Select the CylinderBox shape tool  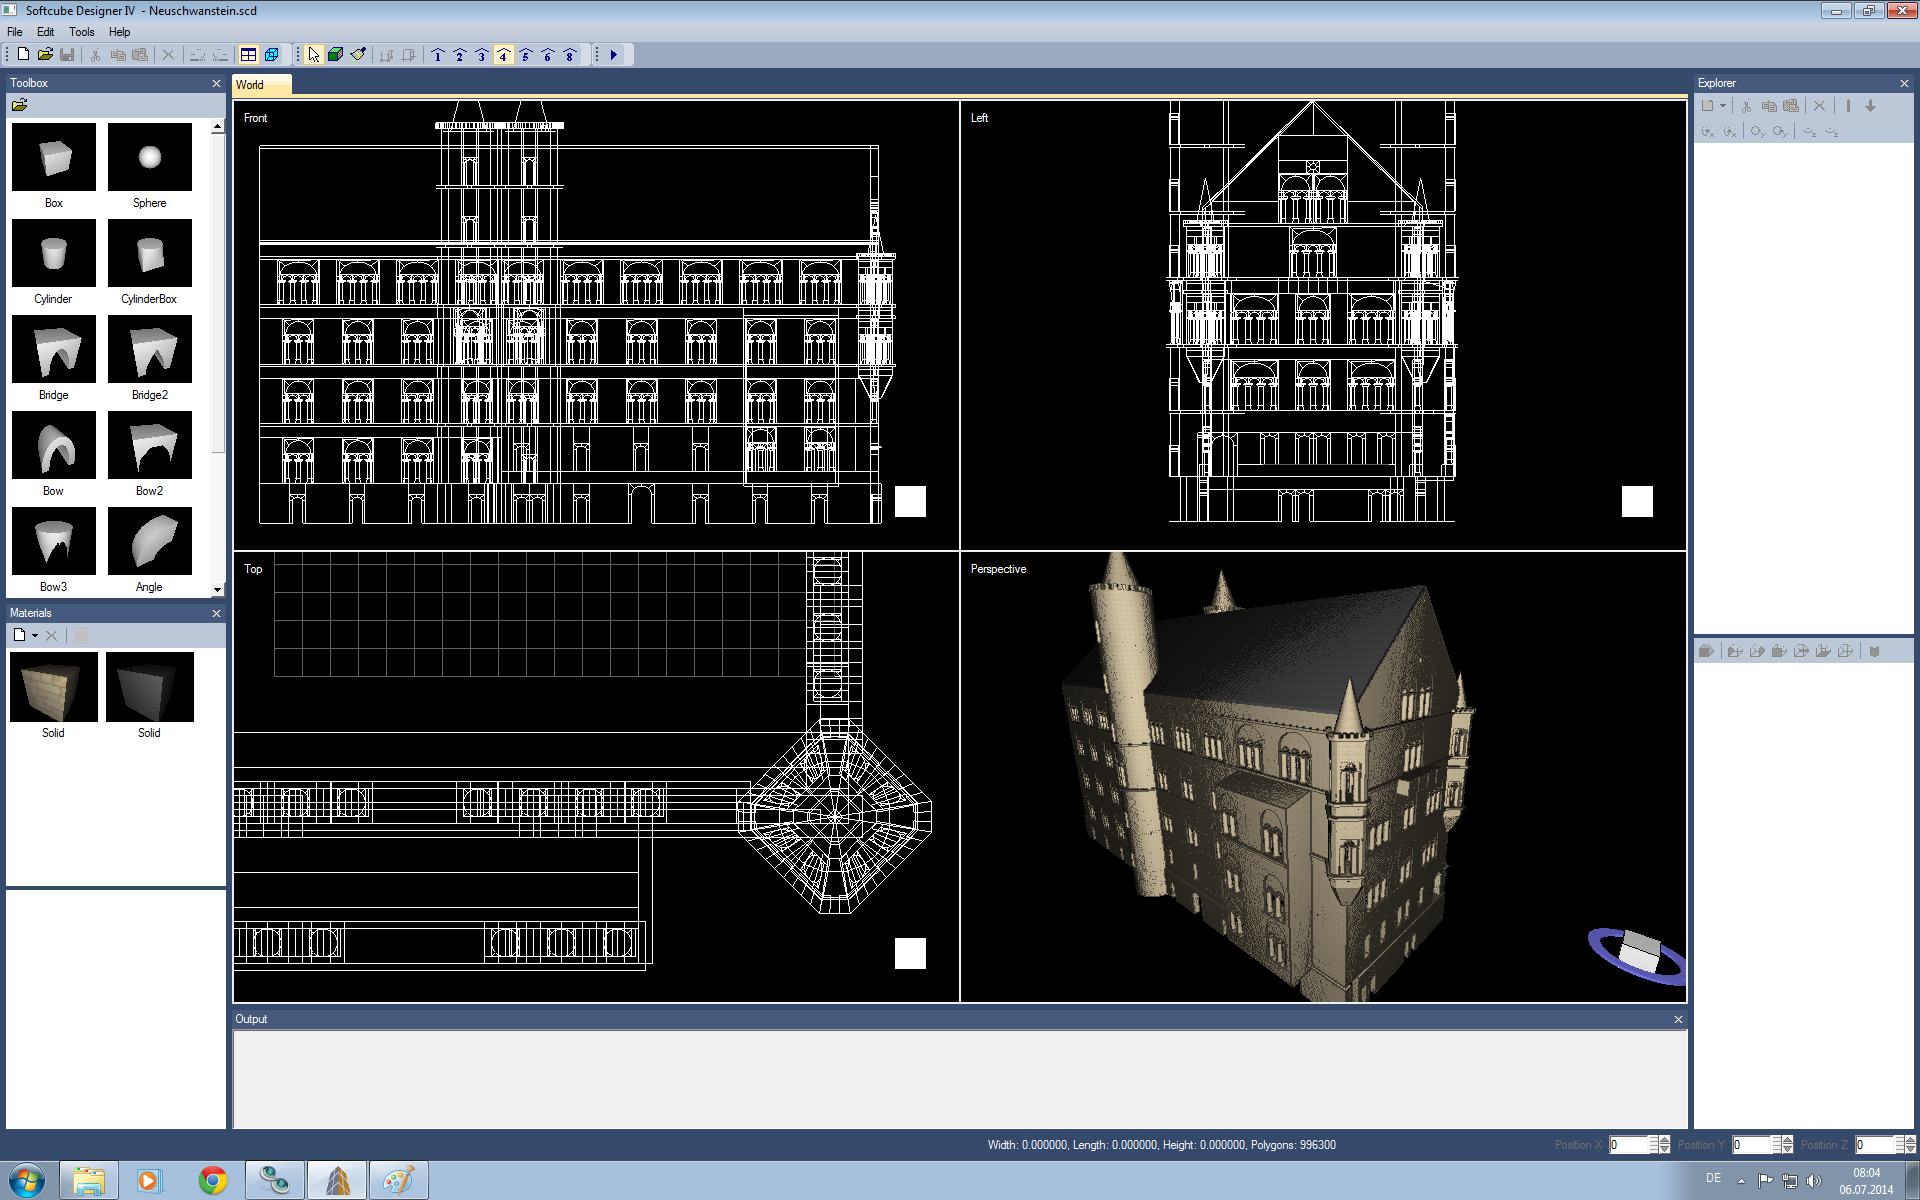coord(149,254)
